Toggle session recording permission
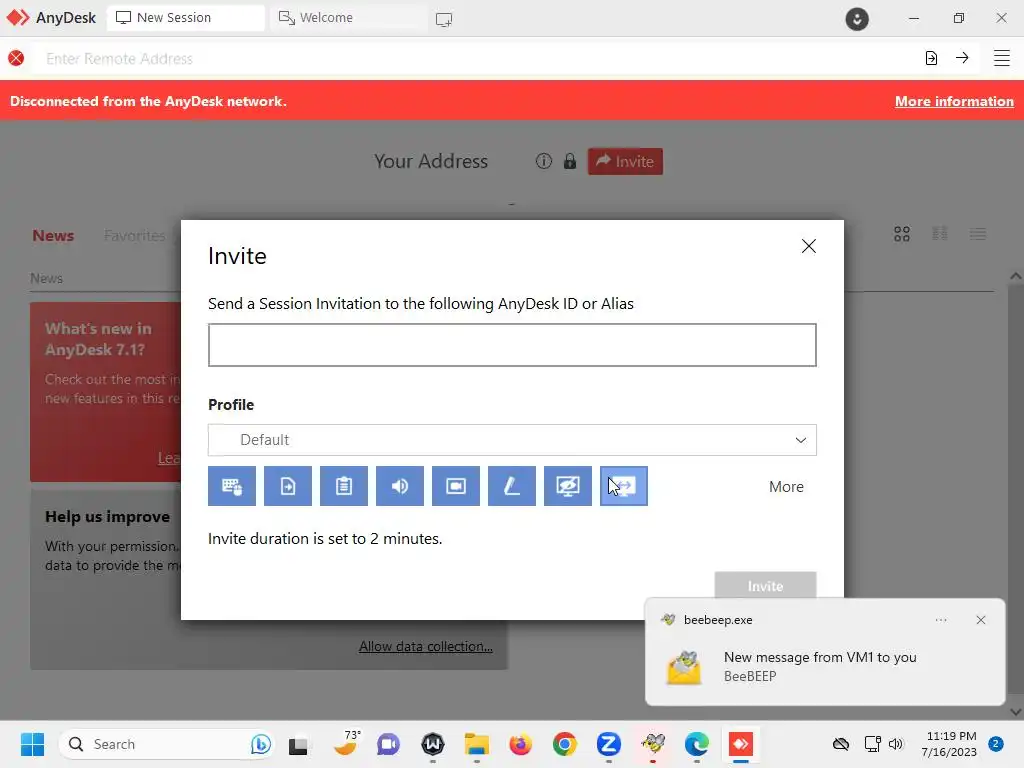This screenshot has width=1024, height=768. pyautogui.click(x=456, y=486)
